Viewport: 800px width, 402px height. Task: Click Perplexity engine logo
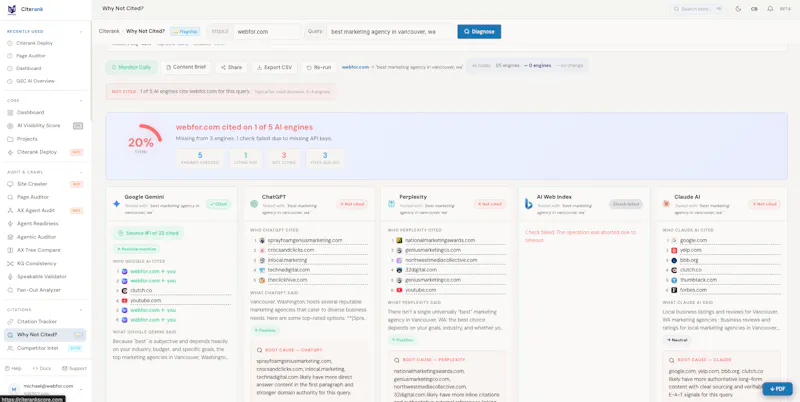pyautogui.click(x=391, y=204)
